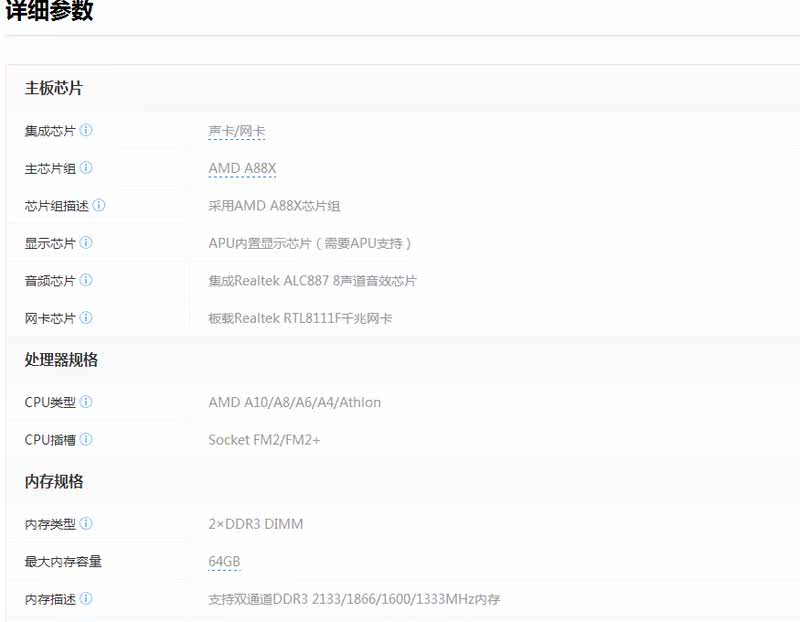Click the 主芯片组 label
Screen dimensions: 800x622
point(50,168)
